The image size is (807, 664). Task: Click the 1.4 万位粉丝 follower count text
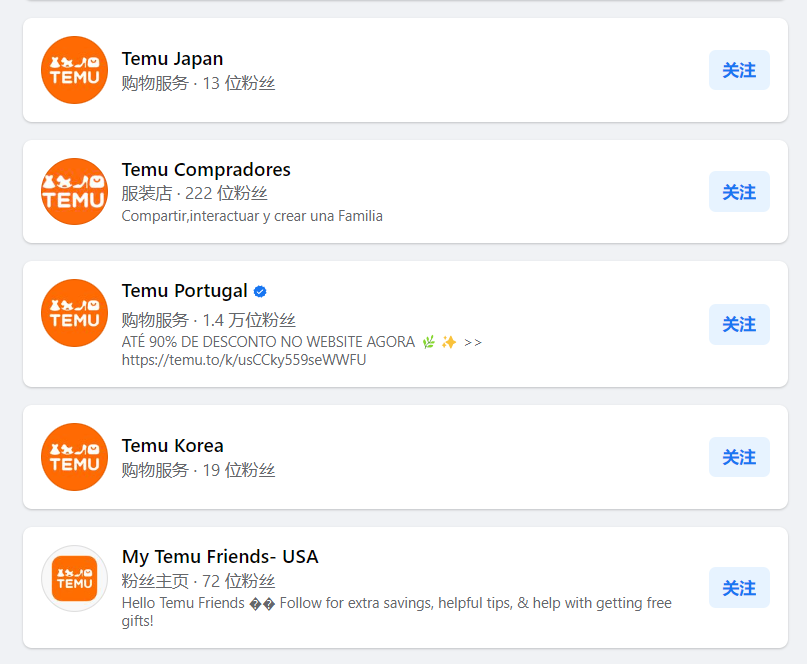pos(249,320)
